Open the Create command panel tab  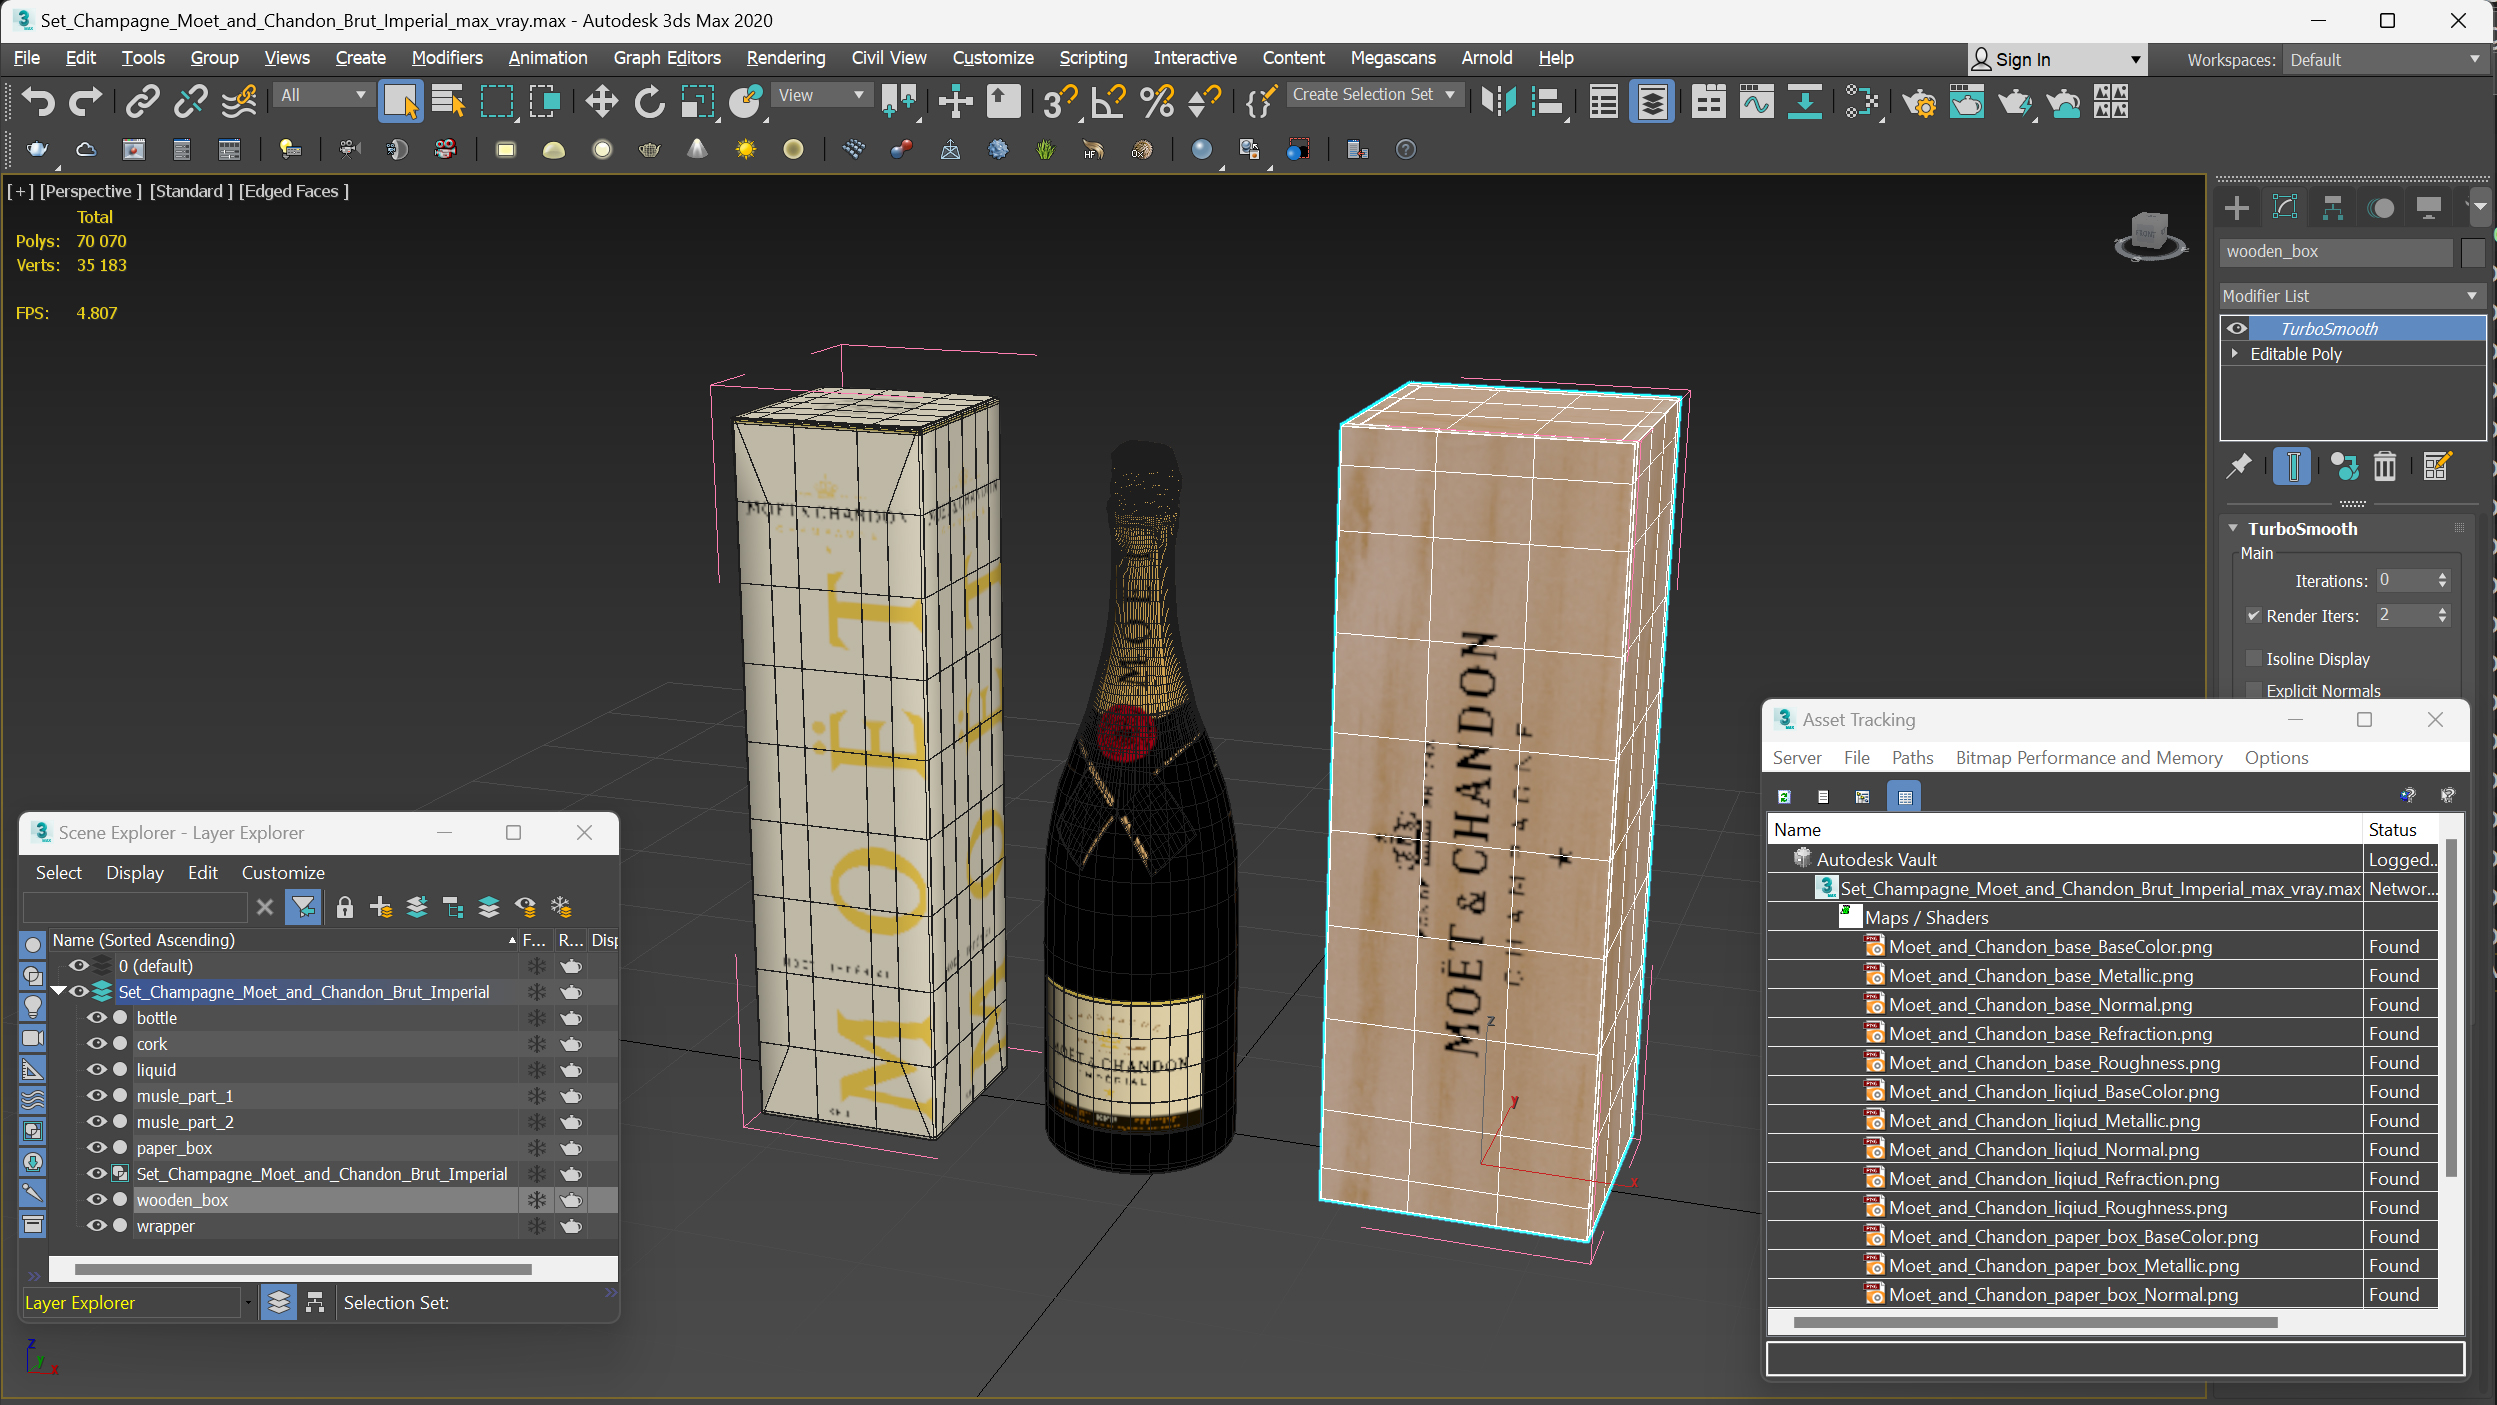click(2237, 208)
